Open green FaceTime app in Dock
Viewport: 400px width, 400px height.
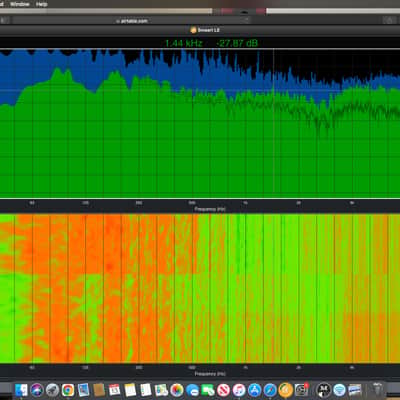click(x=208, y=389)
